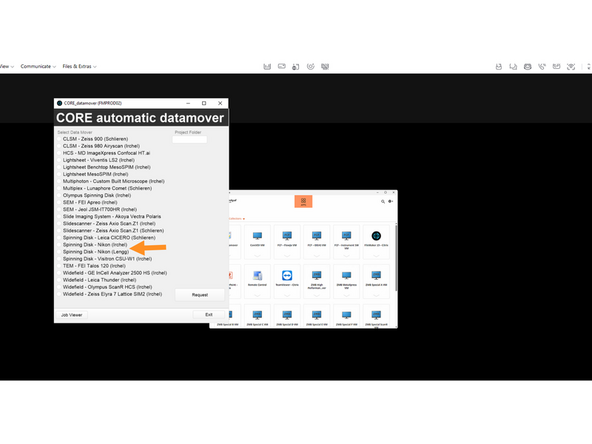
Task: Select the orange Apps tab in Citrix Workspace
Action: [303, 201]
